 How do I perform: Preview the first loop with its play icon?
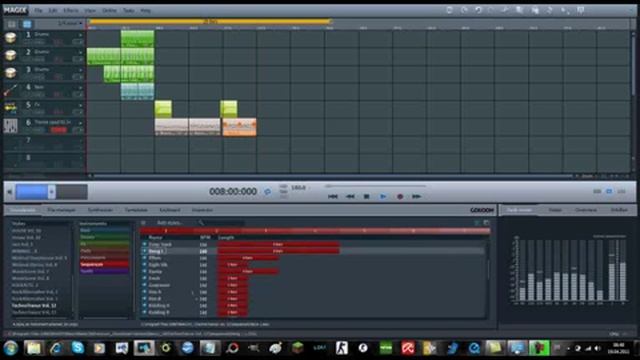144,244
